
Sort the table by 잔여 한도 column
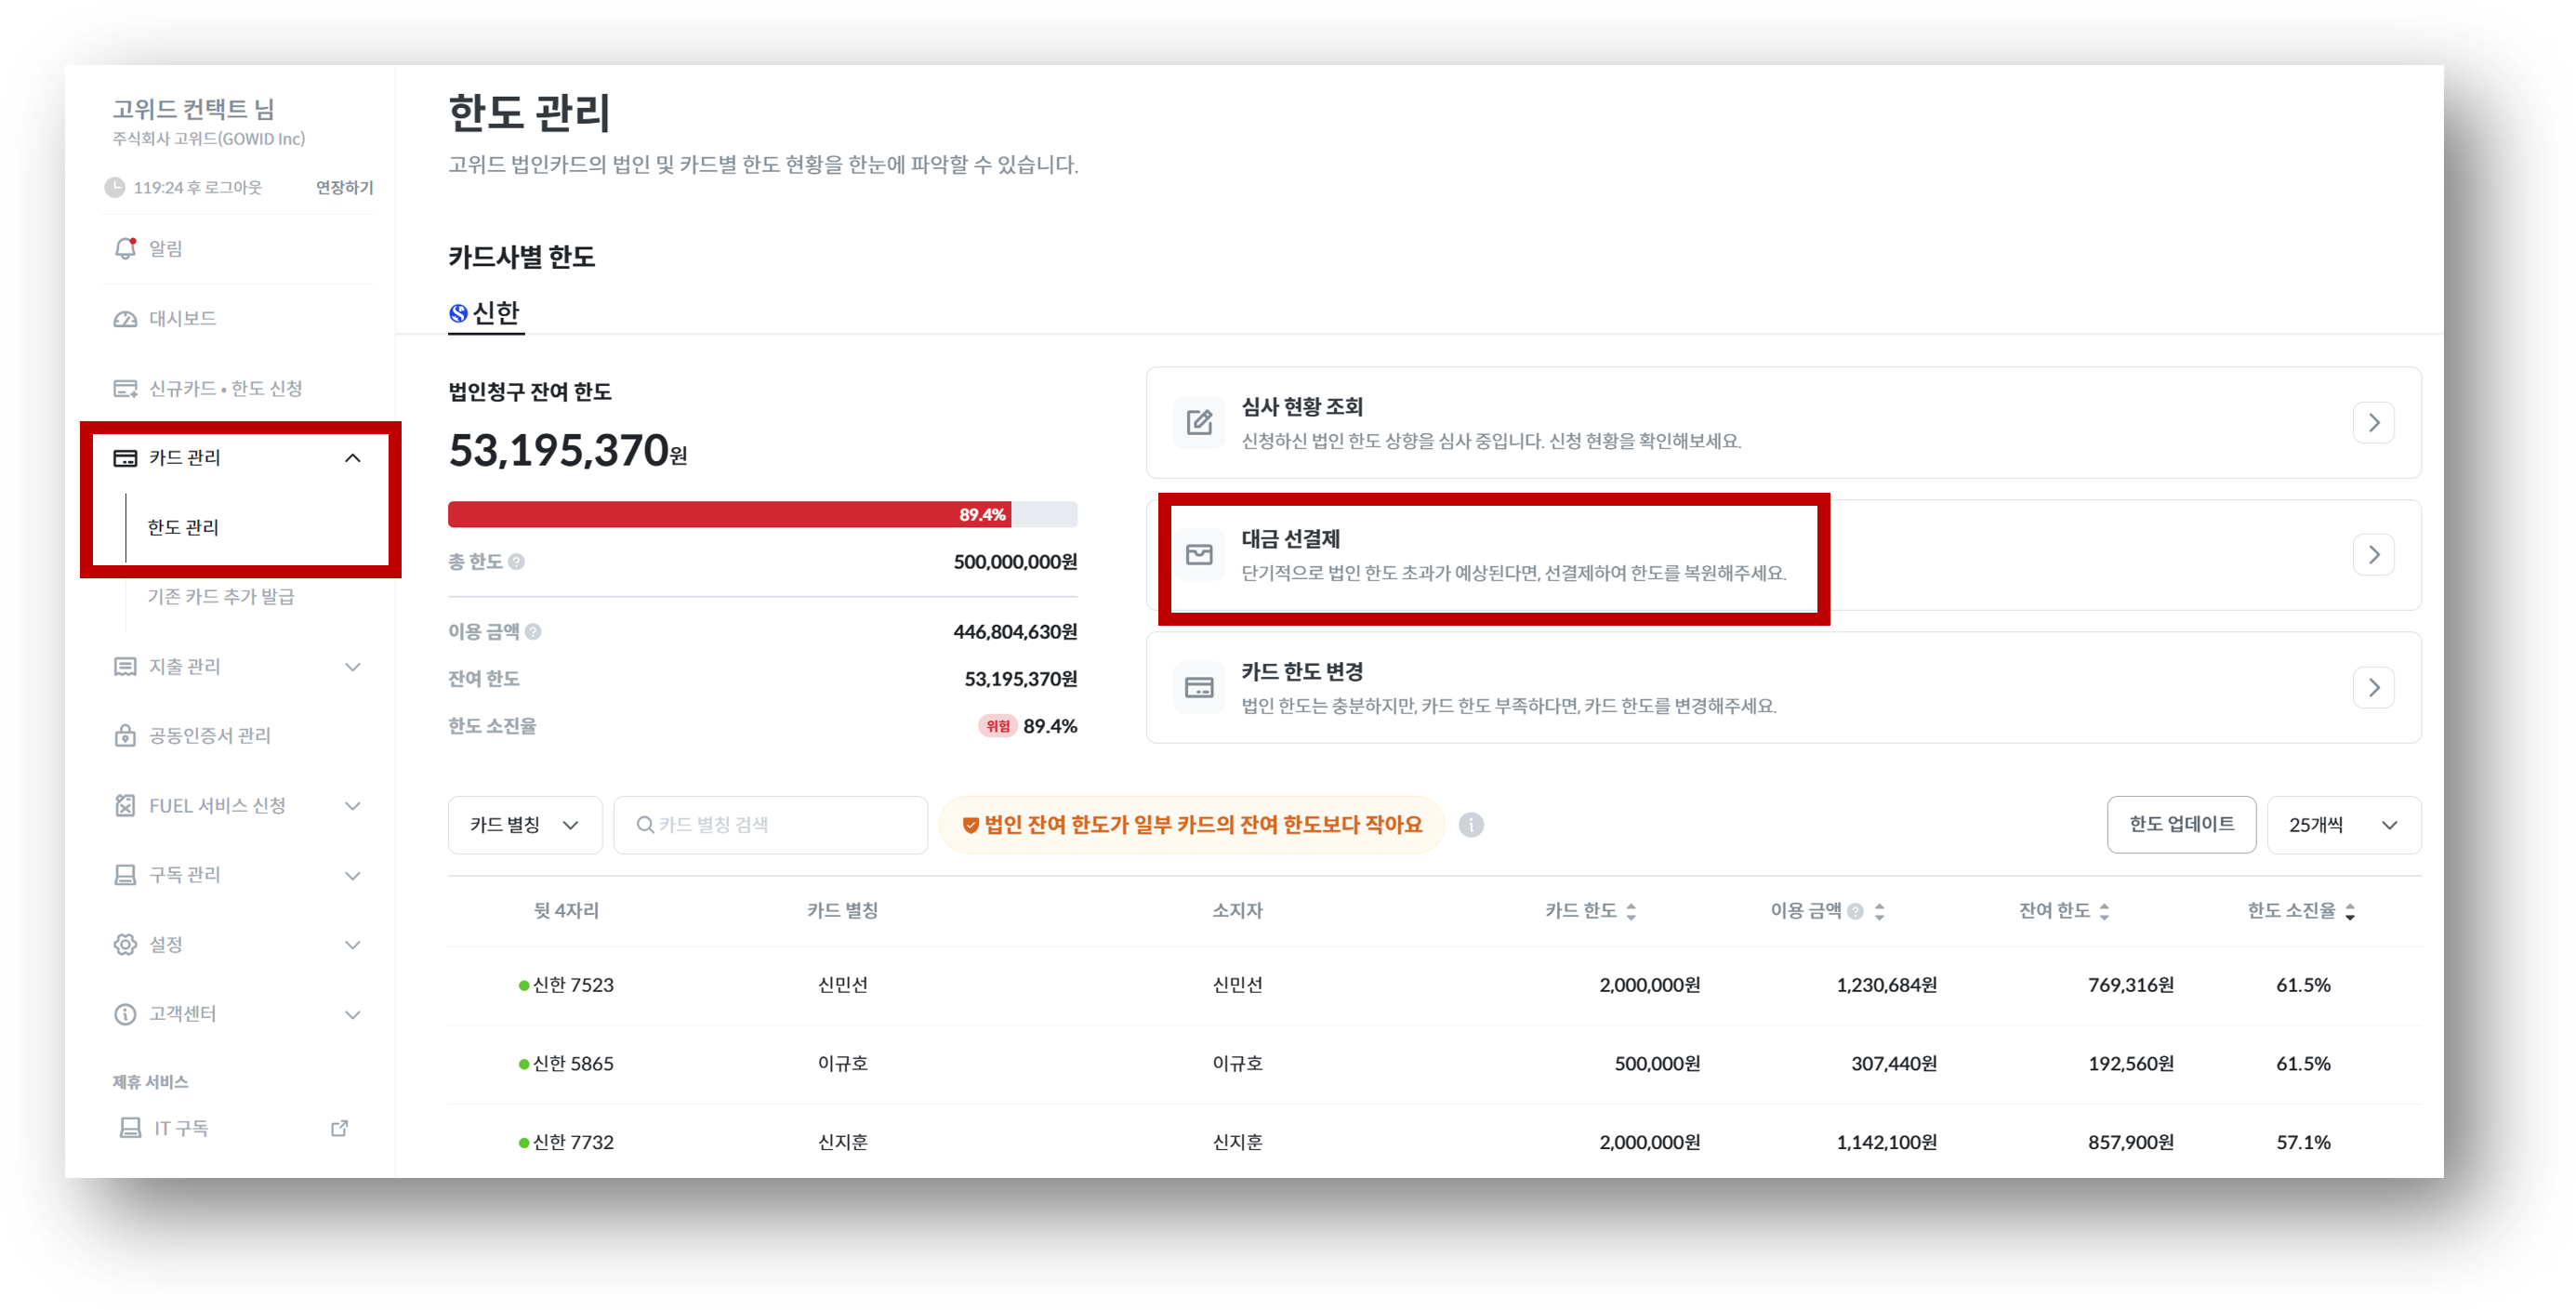(x=2103, y=911)
